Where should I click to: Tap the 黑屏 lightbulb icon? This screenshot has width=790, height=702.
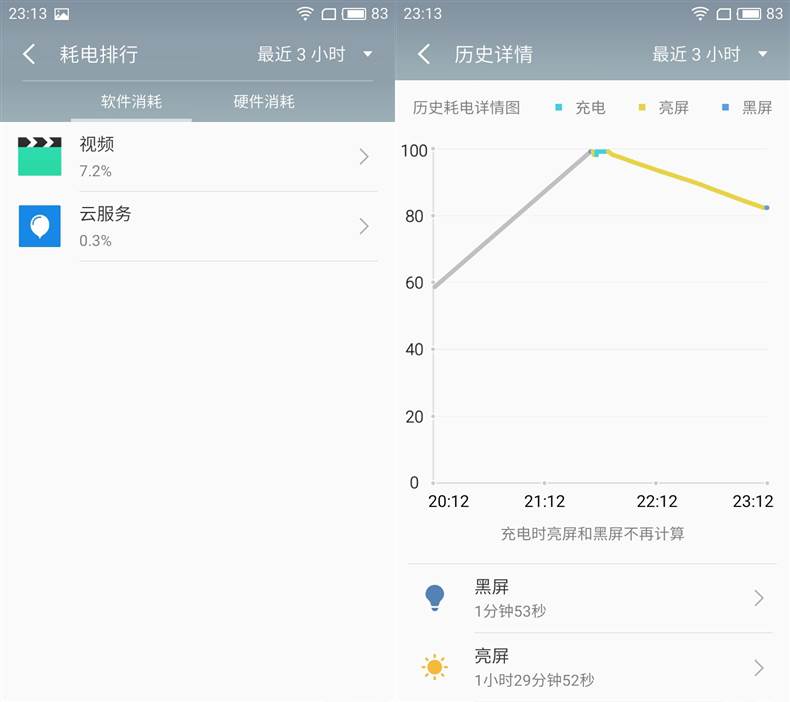(x=435, y=598)
